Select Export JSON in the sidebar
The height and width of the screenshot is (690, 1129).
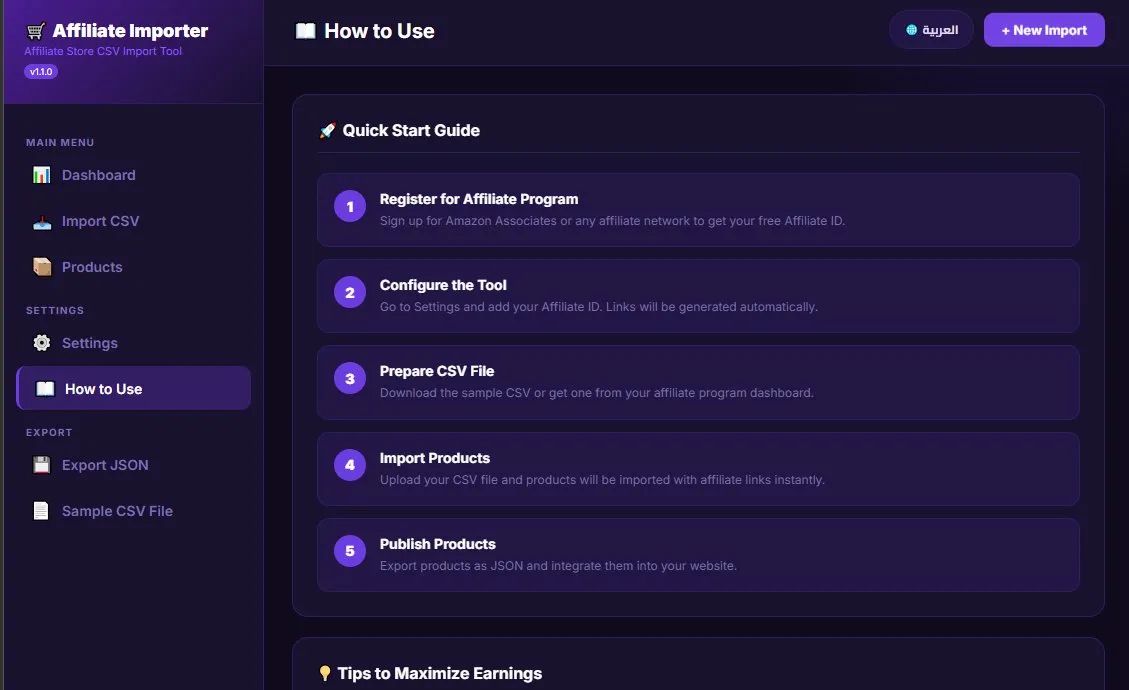105,465
